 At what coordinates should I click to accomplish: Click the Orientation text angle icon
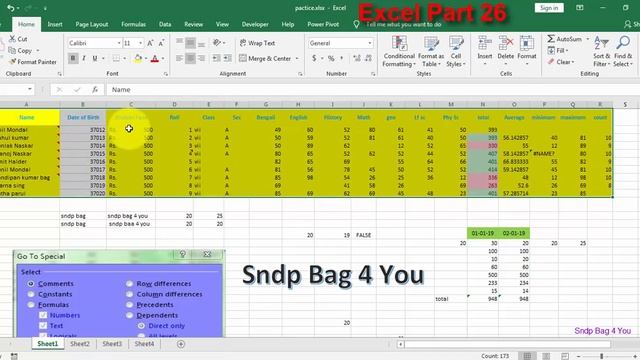point(217,42)
